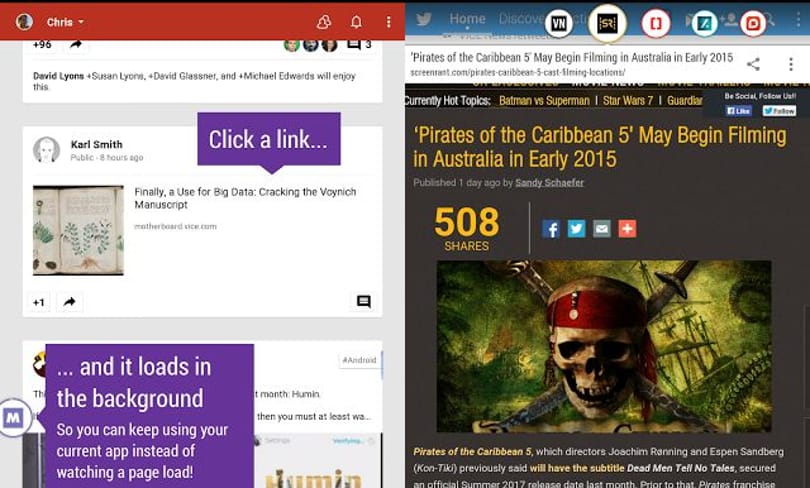Click the screenrant.com URL text

tap(518, 72)
